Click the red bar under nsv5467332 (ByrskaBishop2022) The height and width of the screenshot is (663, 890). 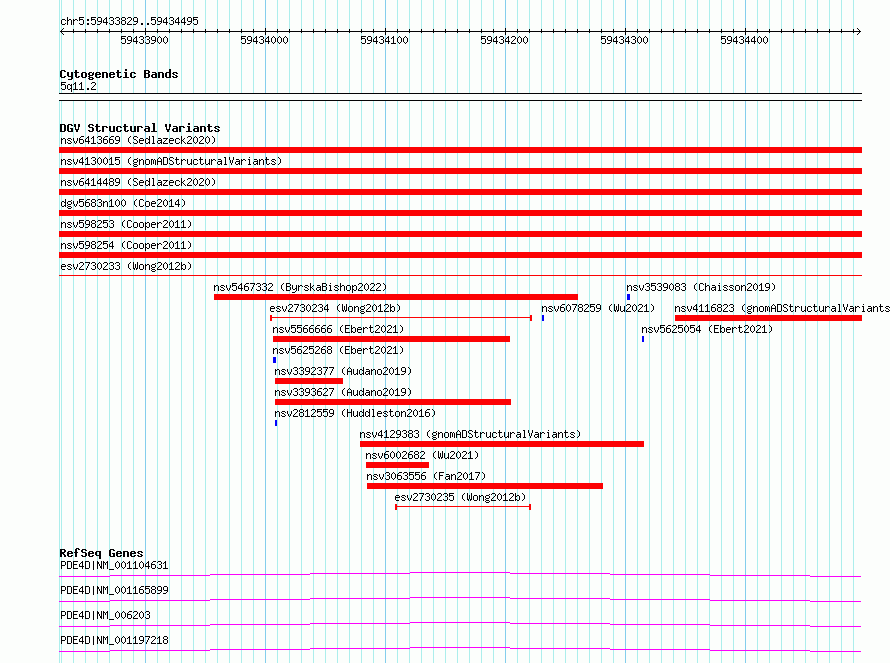[396, 297]
